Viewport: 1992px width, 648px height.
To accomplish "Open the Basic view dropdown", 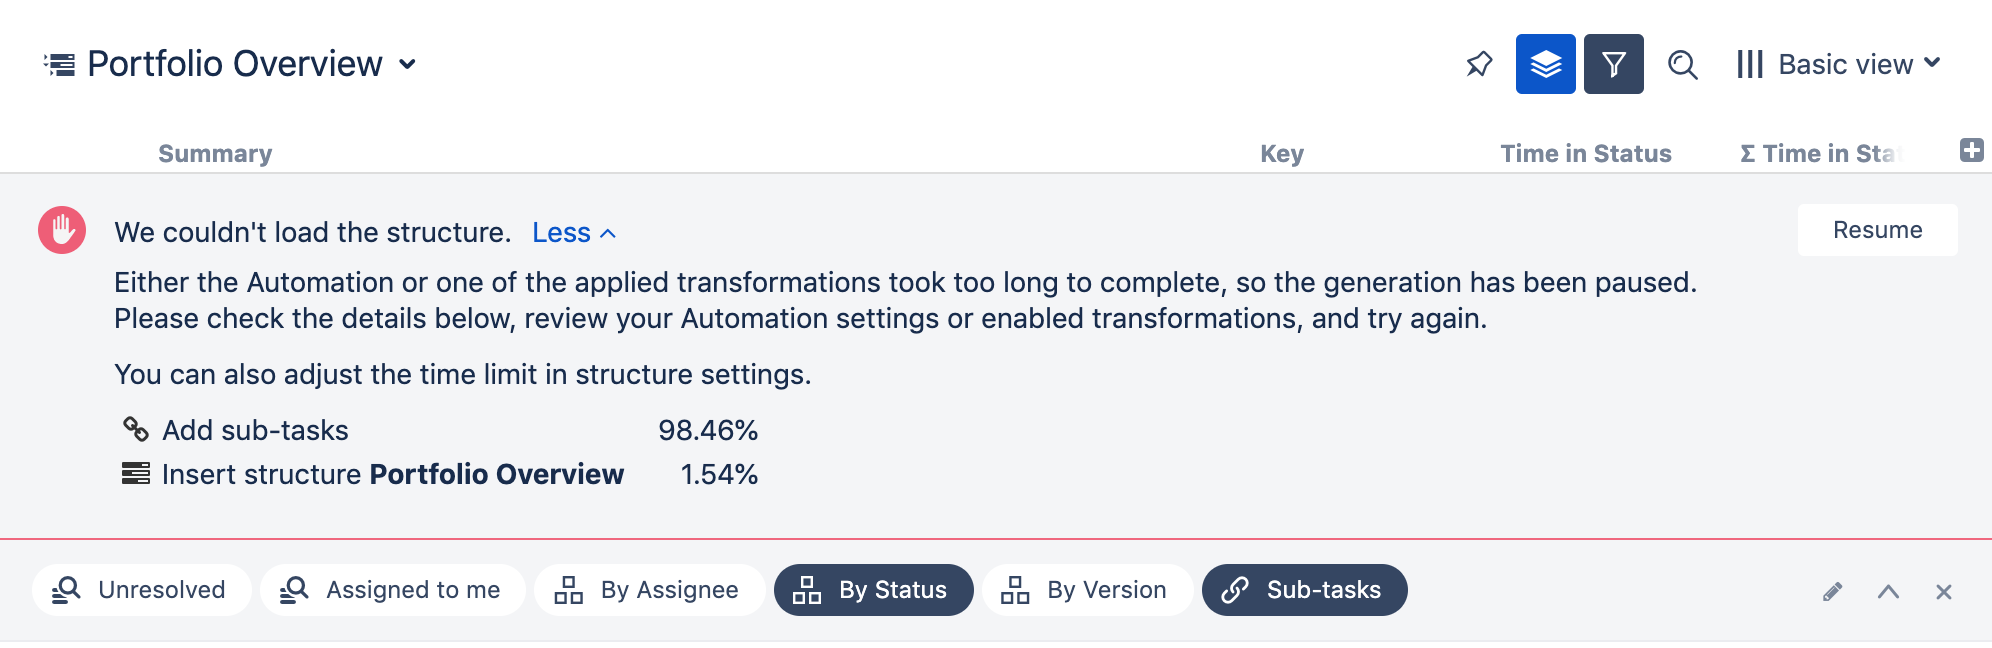I will click(x=1839, y=64).
